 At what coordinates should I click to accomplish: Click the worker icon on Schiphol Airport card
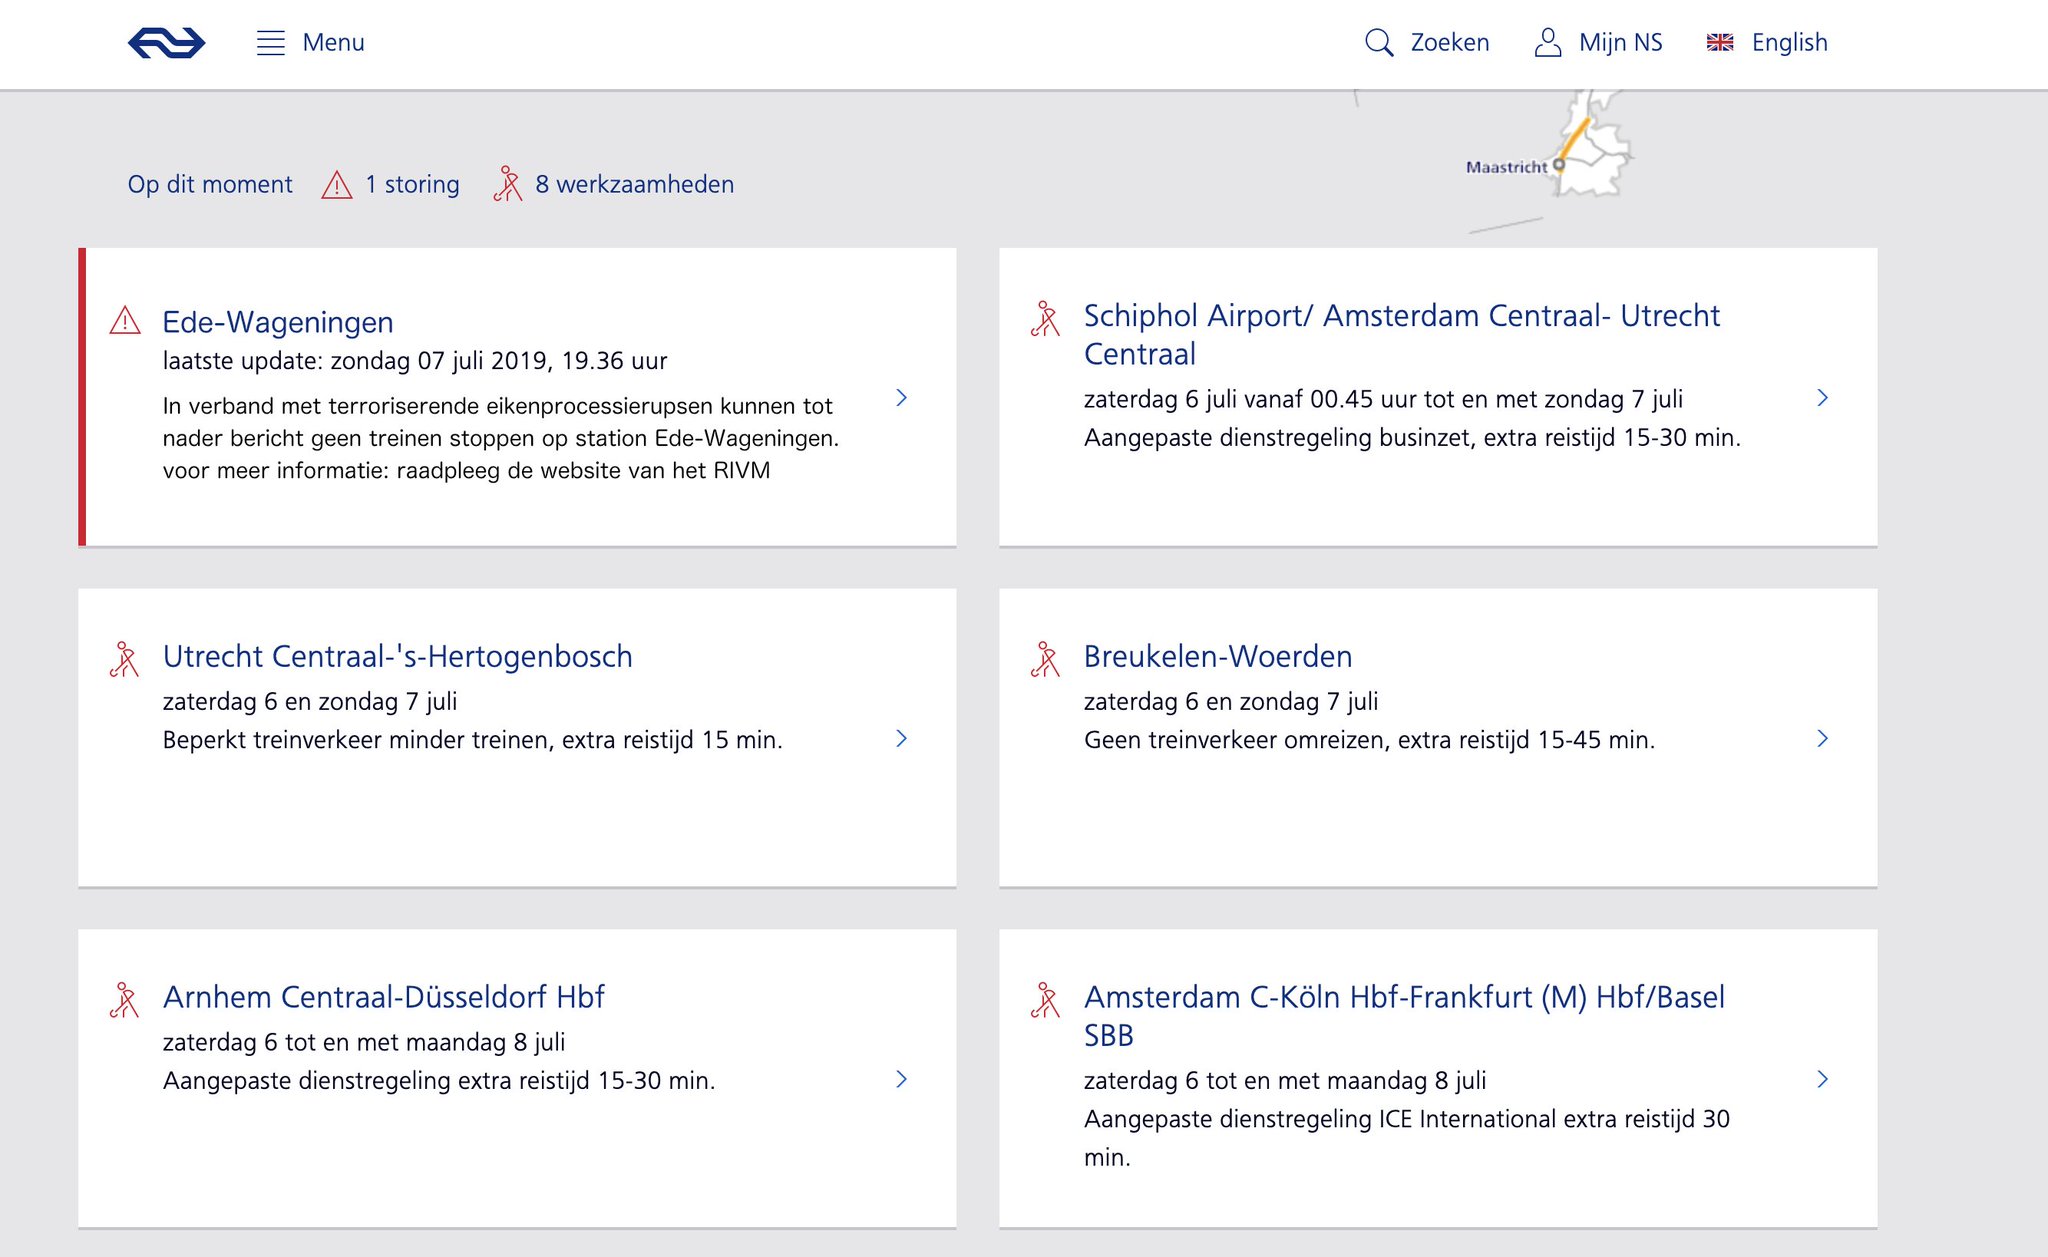1045,319
